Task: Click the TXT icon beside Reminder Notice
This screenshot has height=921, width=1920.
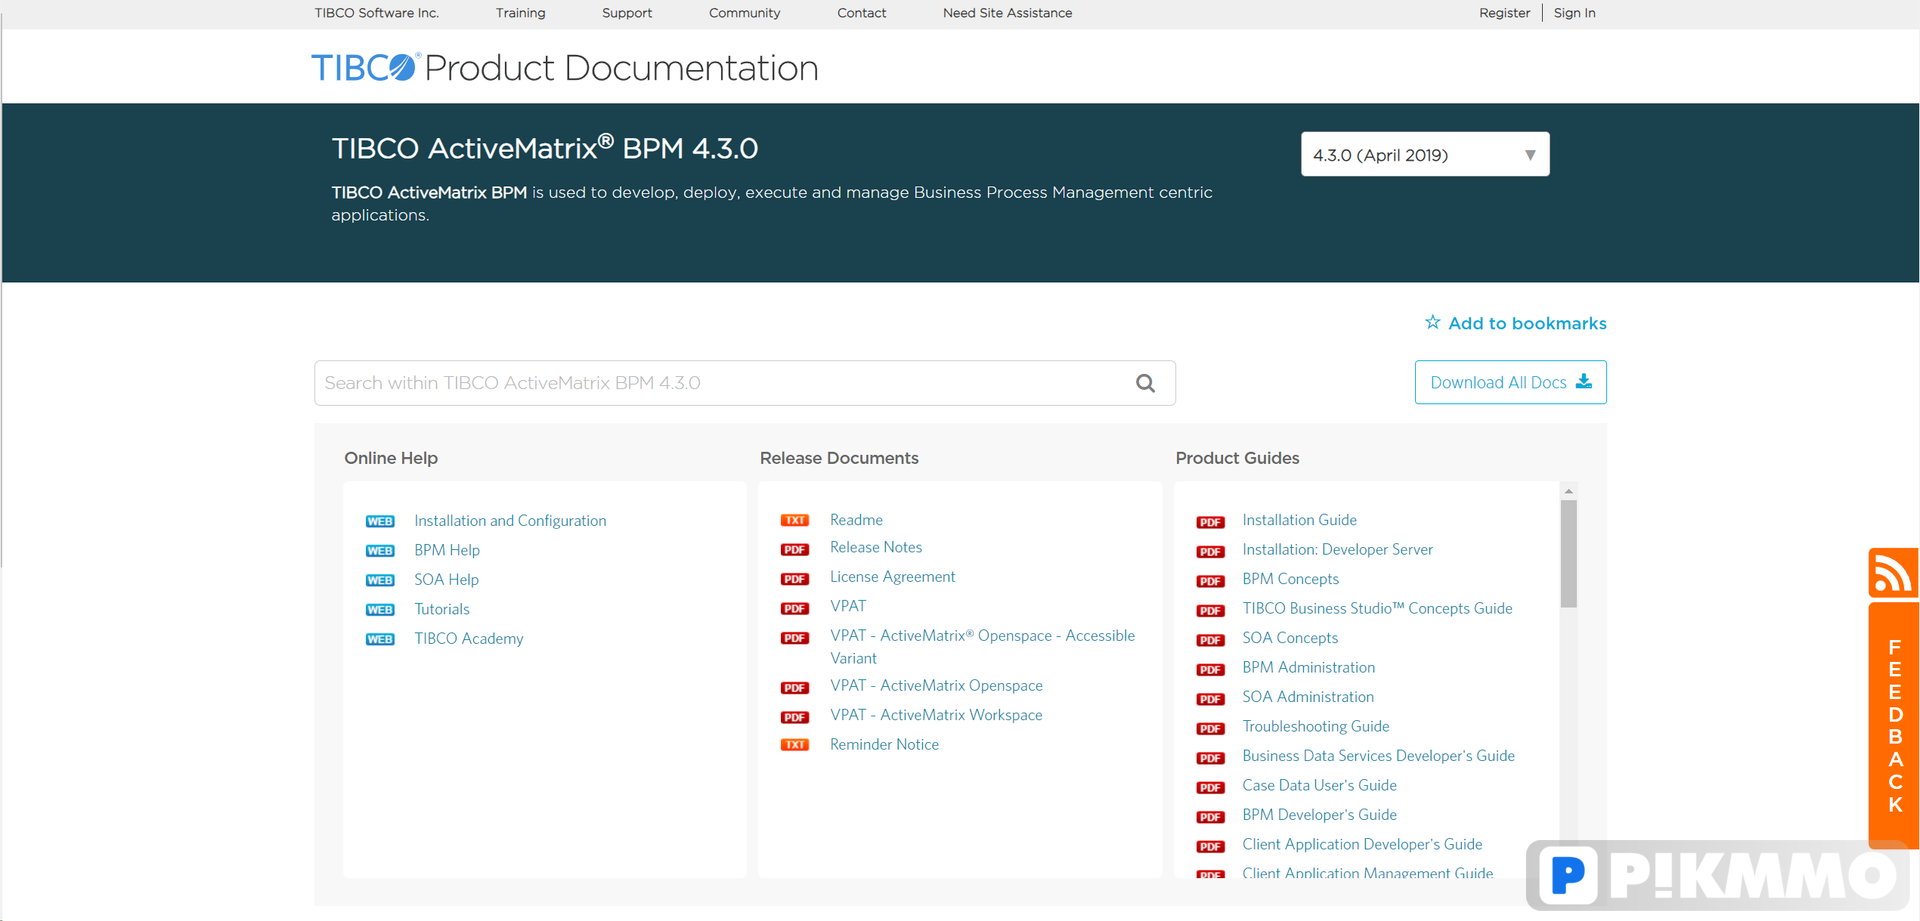Action: coord(795,745)
